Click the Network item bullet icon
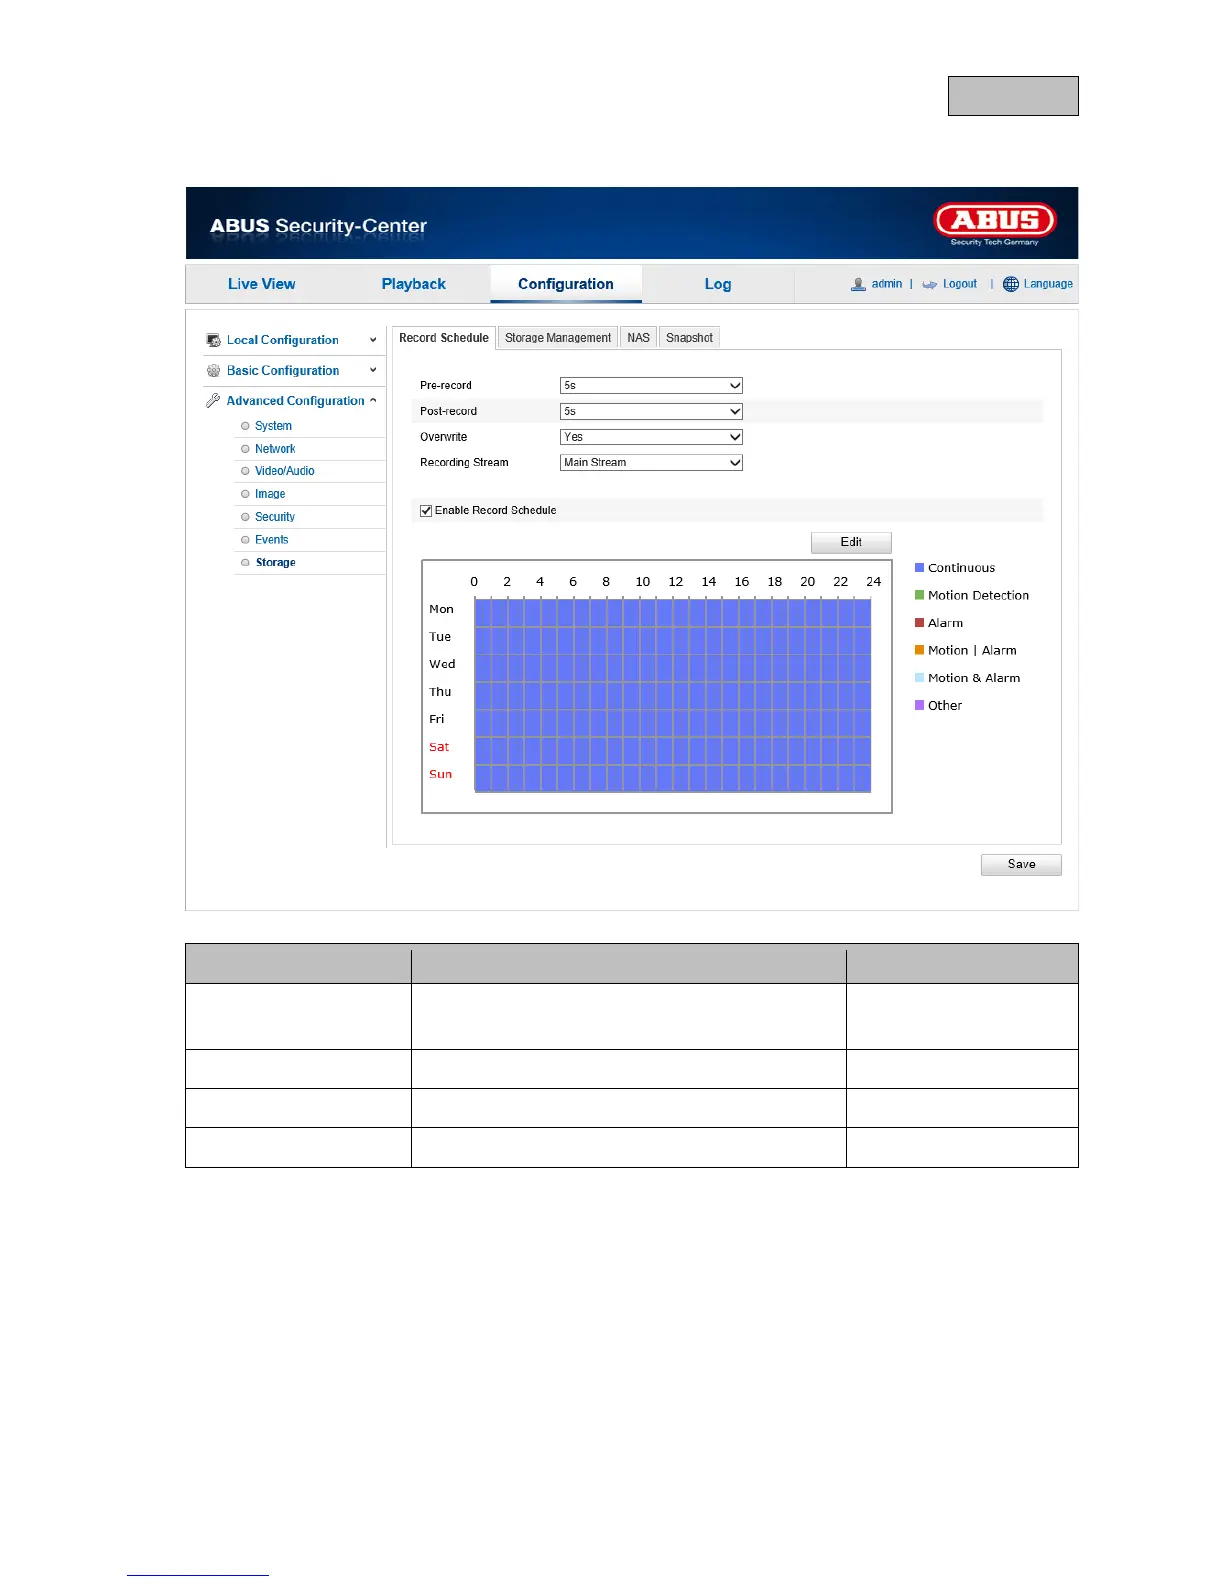The height and width of the screenshot is (1584, 1224). tap(245, 449)
